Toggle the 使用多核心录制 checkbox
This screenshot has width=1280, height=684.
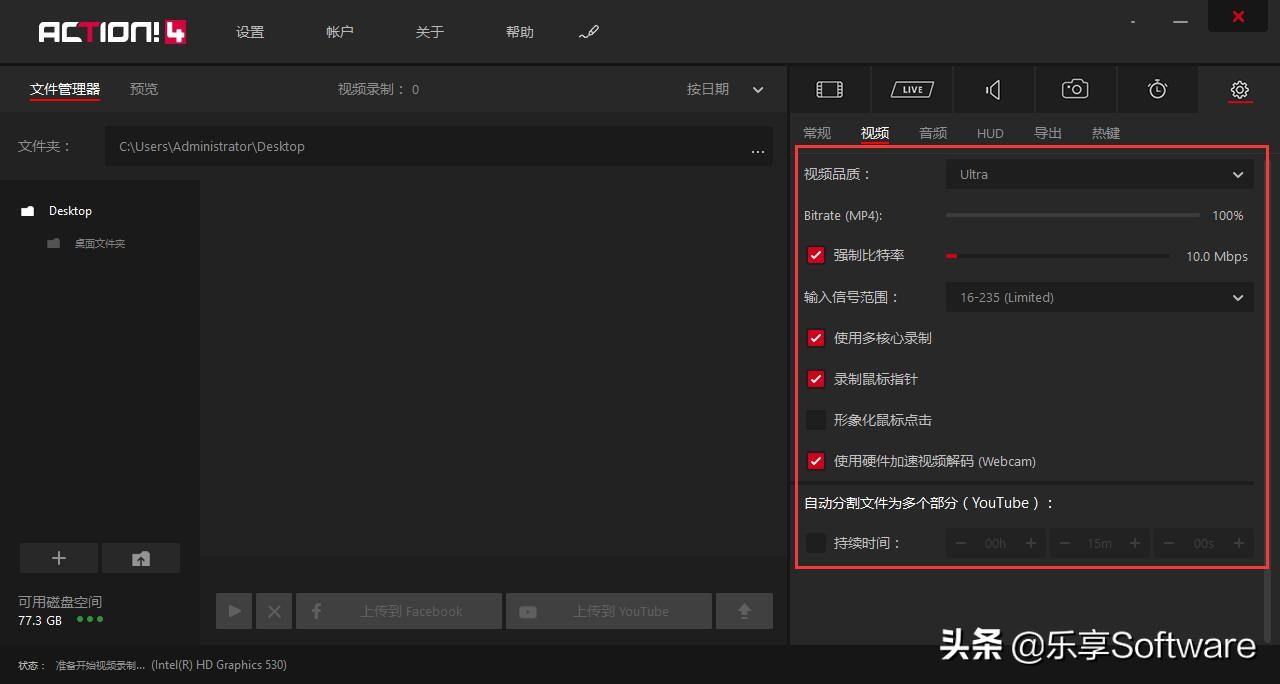pyautogui.click(x=816, y=338)
